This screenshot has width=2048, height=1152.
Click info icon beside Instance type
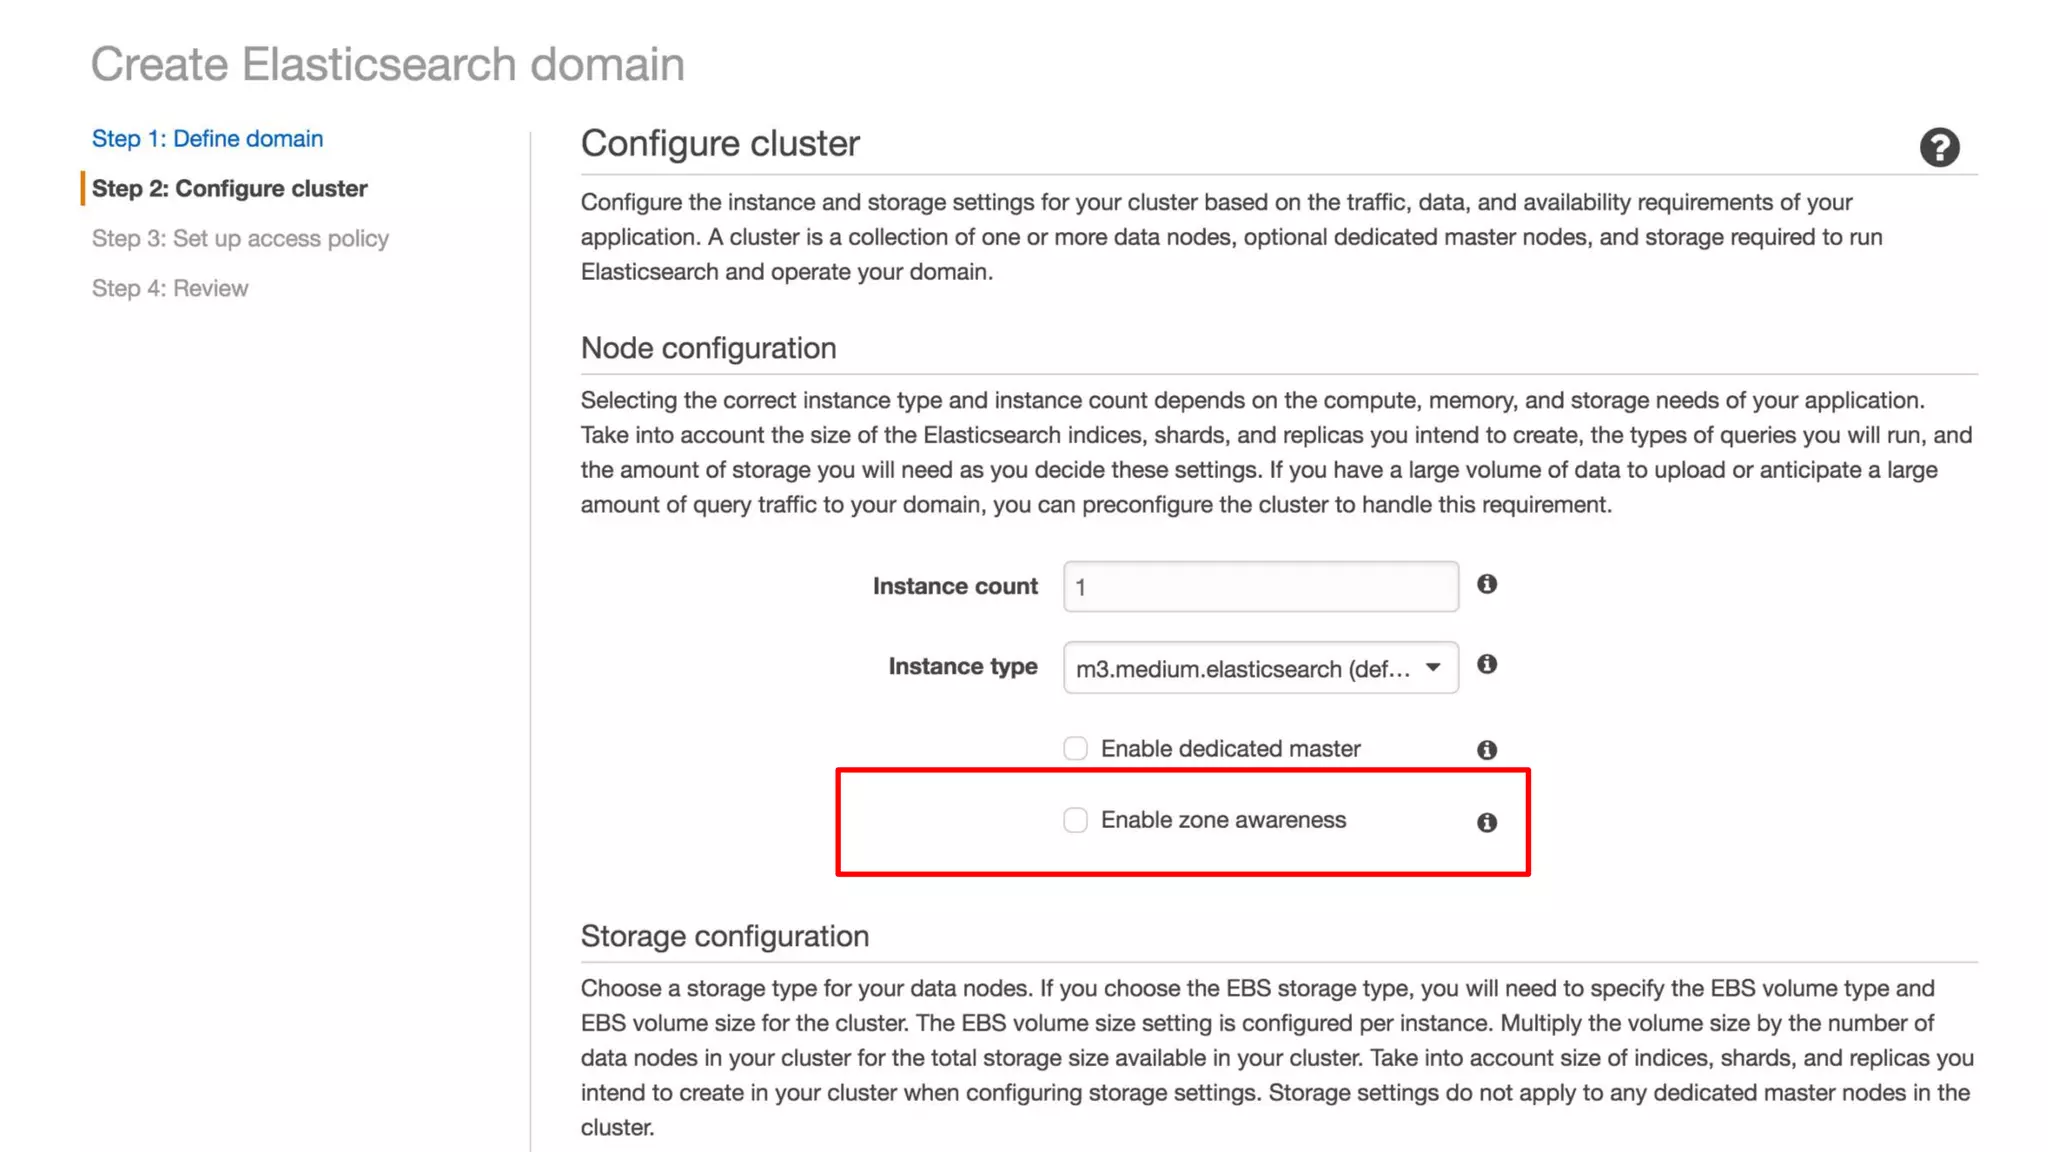(x=1487, y=664)
